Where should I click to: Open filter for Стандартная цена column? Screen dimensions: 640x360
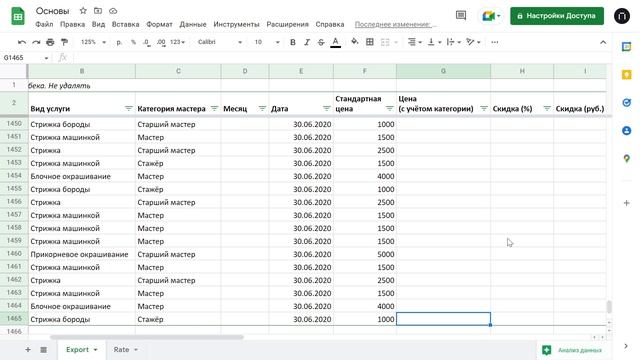(389, 109)
